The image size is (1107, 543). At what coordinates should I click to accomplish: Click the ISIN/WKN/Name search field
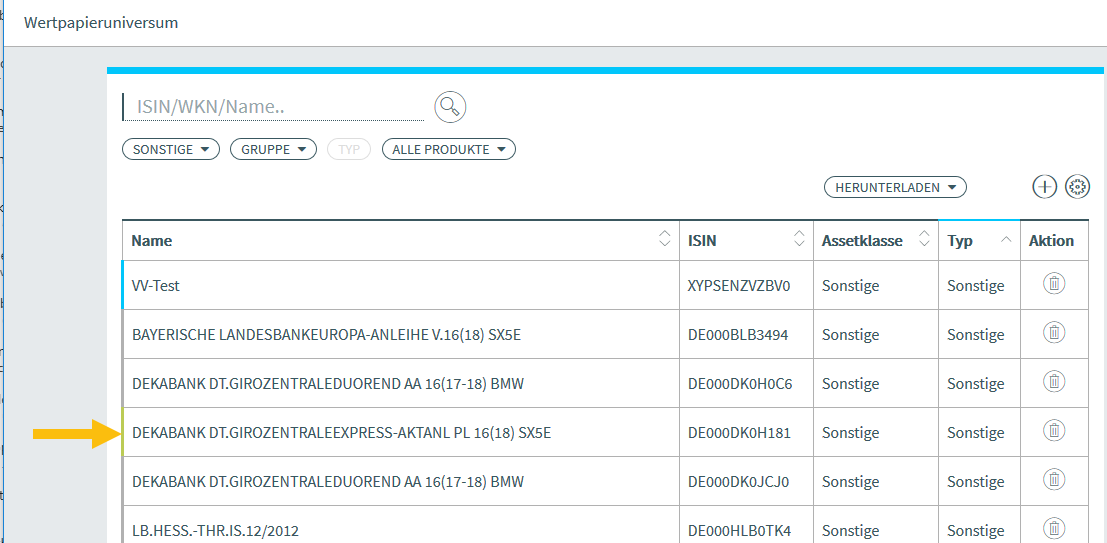[272, 106]
